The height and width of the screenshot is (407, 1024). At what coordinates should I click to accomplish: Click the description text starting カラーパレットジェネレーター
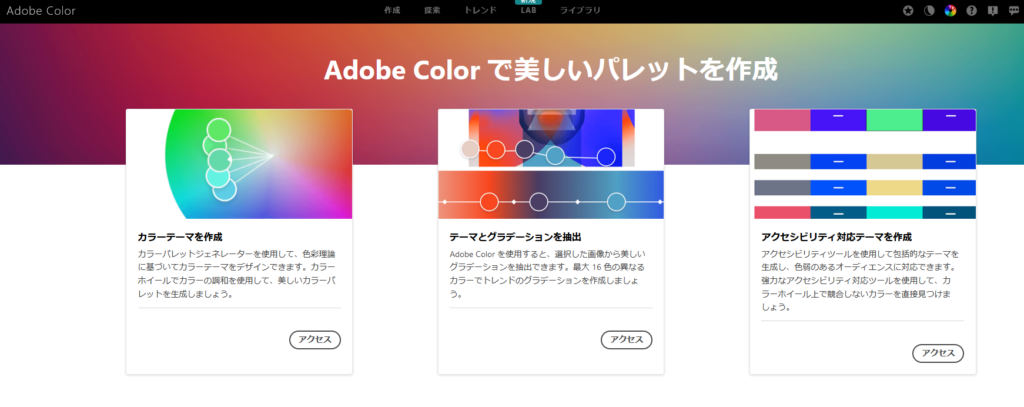click(x=239, y=274)
